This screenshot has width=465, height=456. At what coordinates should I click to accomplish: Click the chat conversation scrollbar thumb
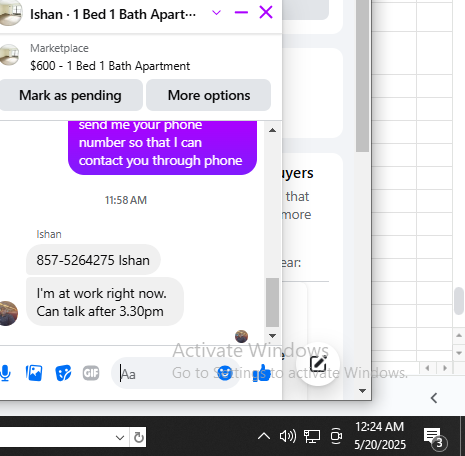[x=272, y=302]
